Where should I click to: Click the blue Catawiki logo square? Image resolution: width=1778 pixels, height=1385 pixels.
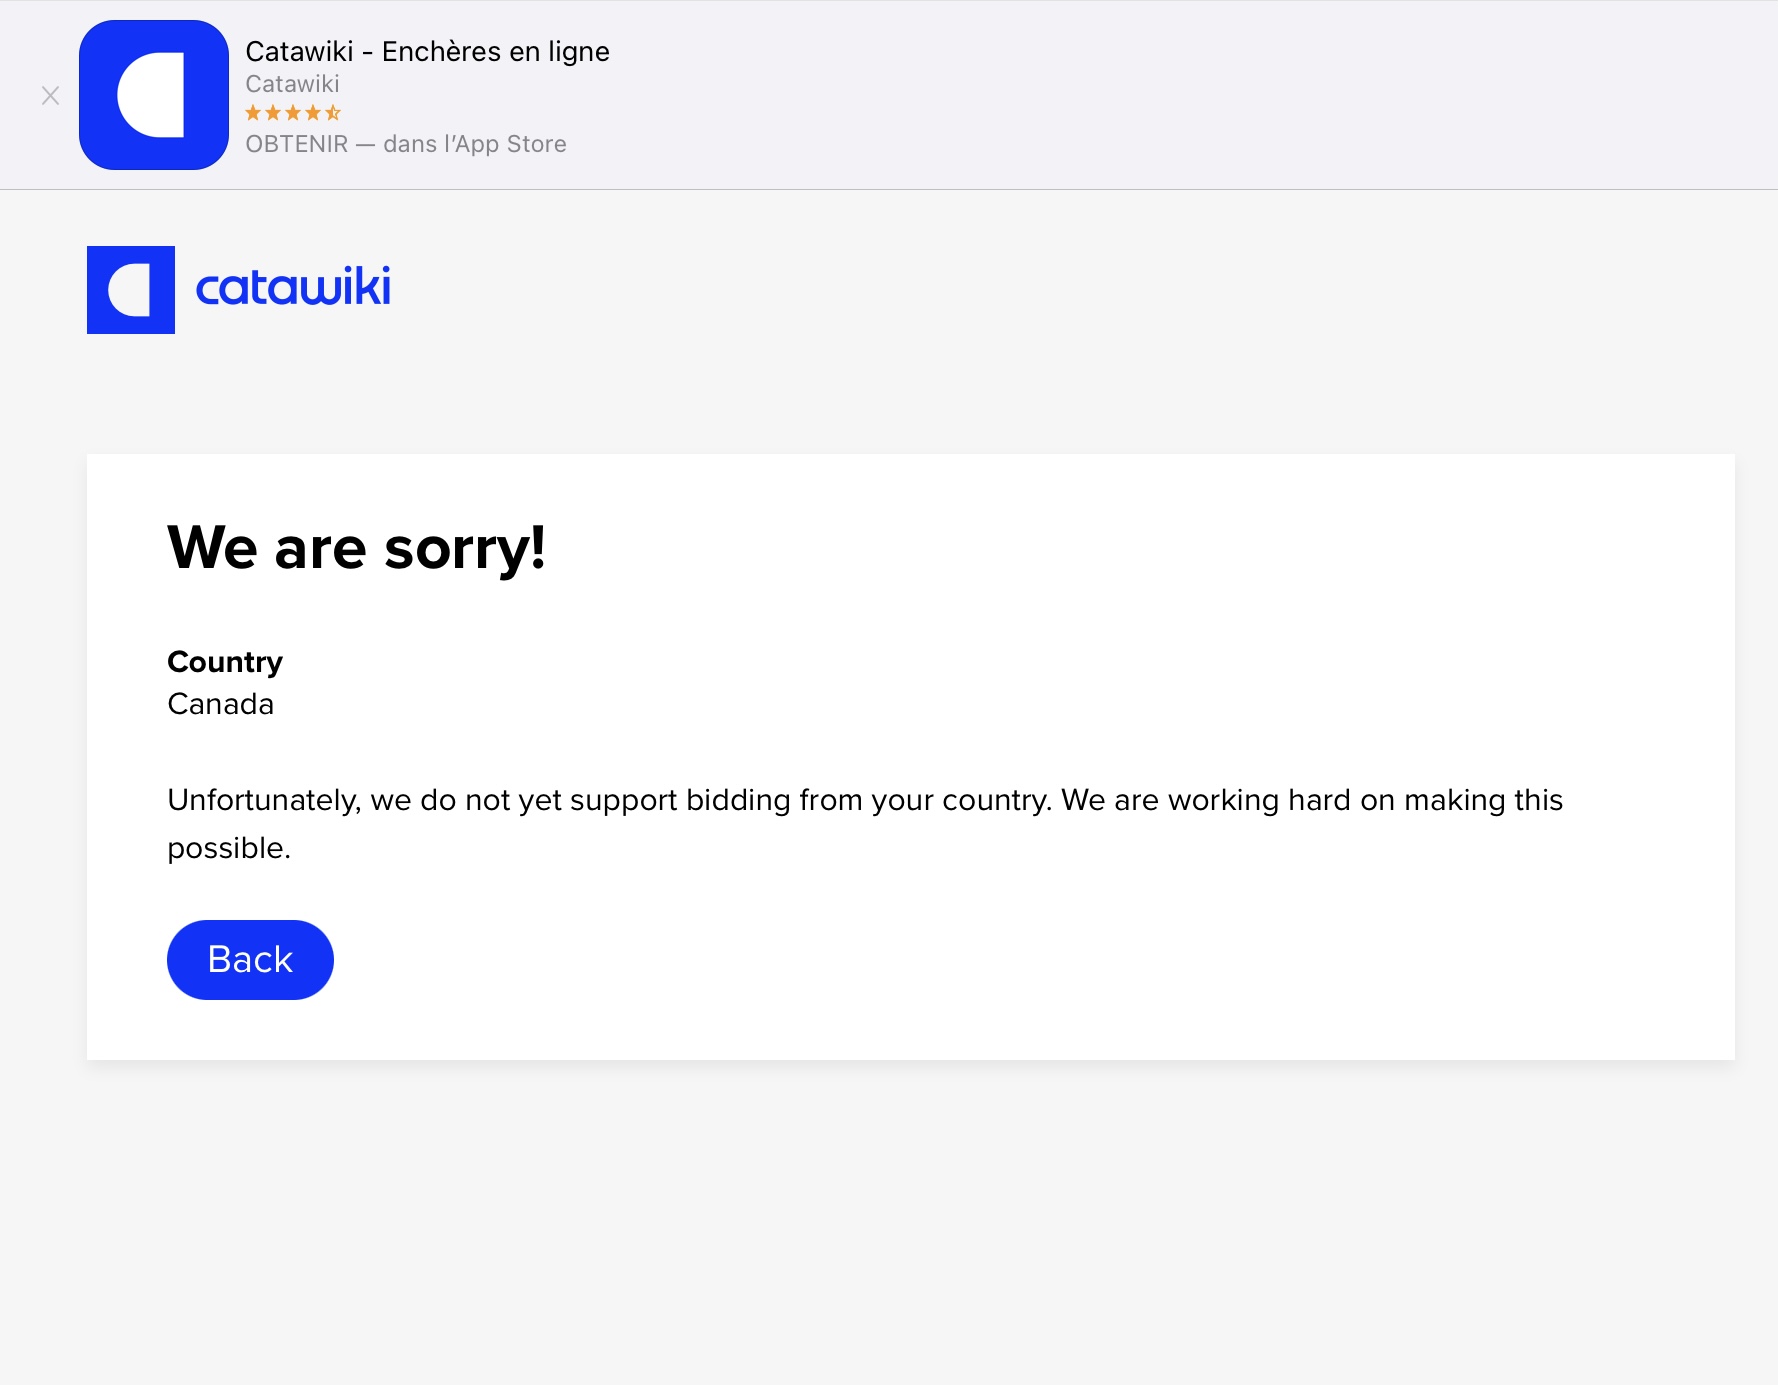131,290
